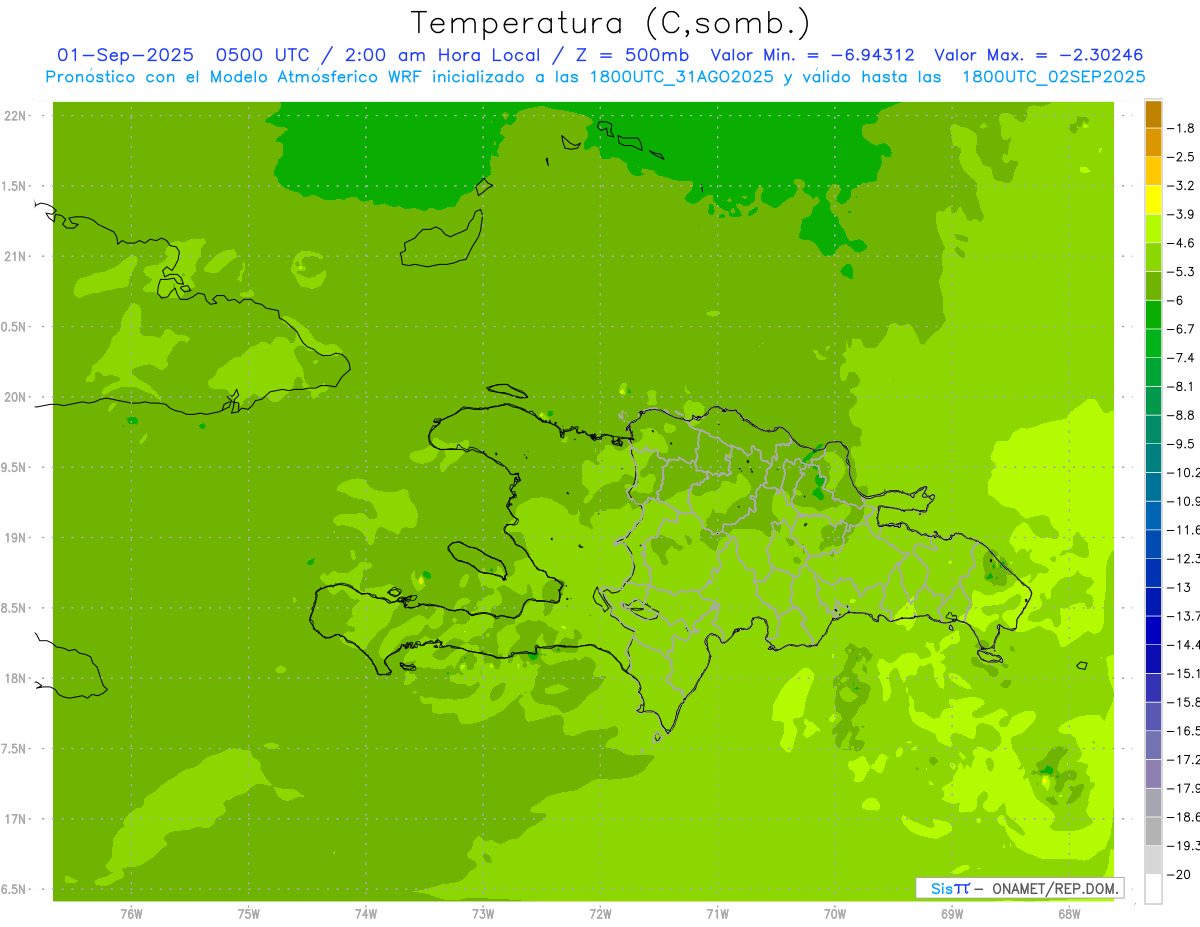
Task: Pick the navy swatch between -13 and -13.7
Action: tap(1153, 602)
